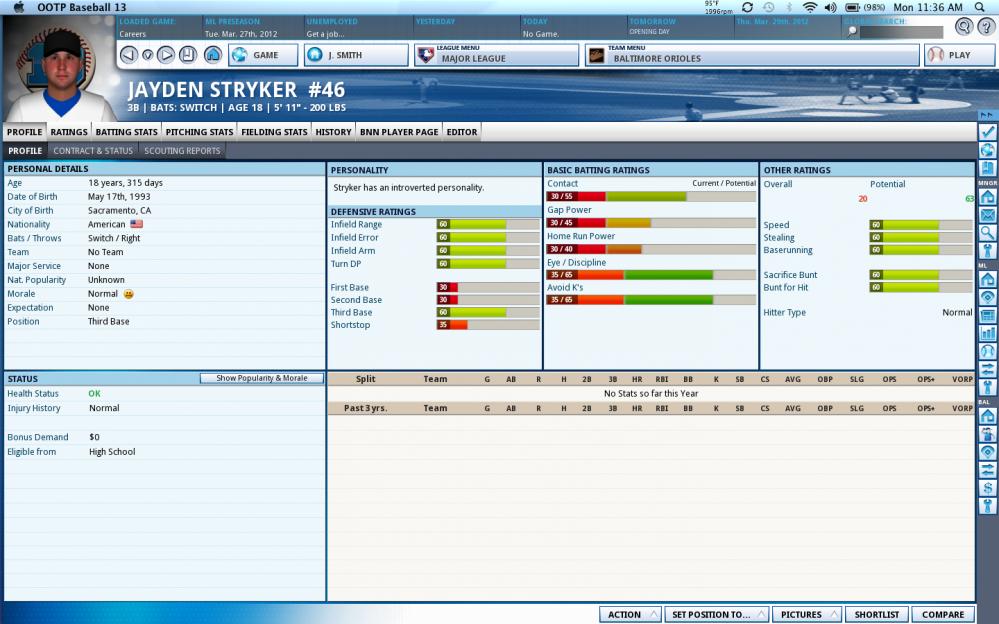Open the navigation history dropdown arrow
The height and width of the screenshot is (624, 999).
point(147,55)
